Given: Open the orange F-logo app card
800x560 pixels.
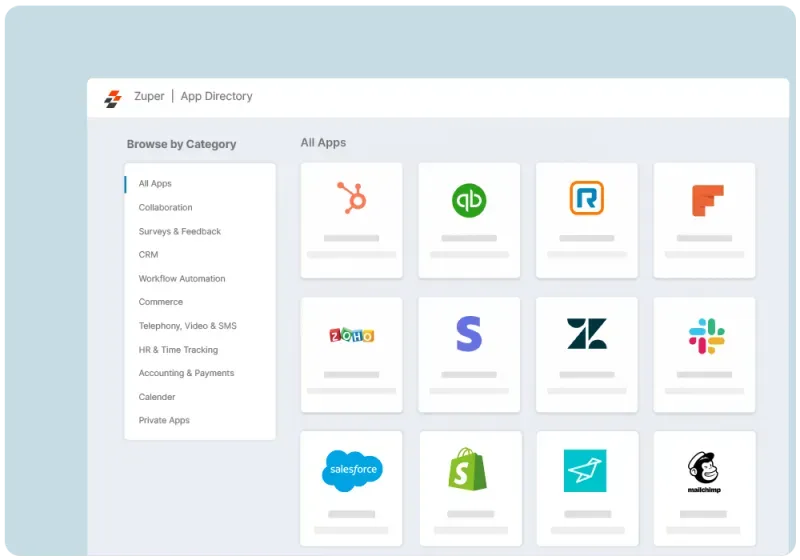Looking at the screenshot, I should tap(704, 220).
